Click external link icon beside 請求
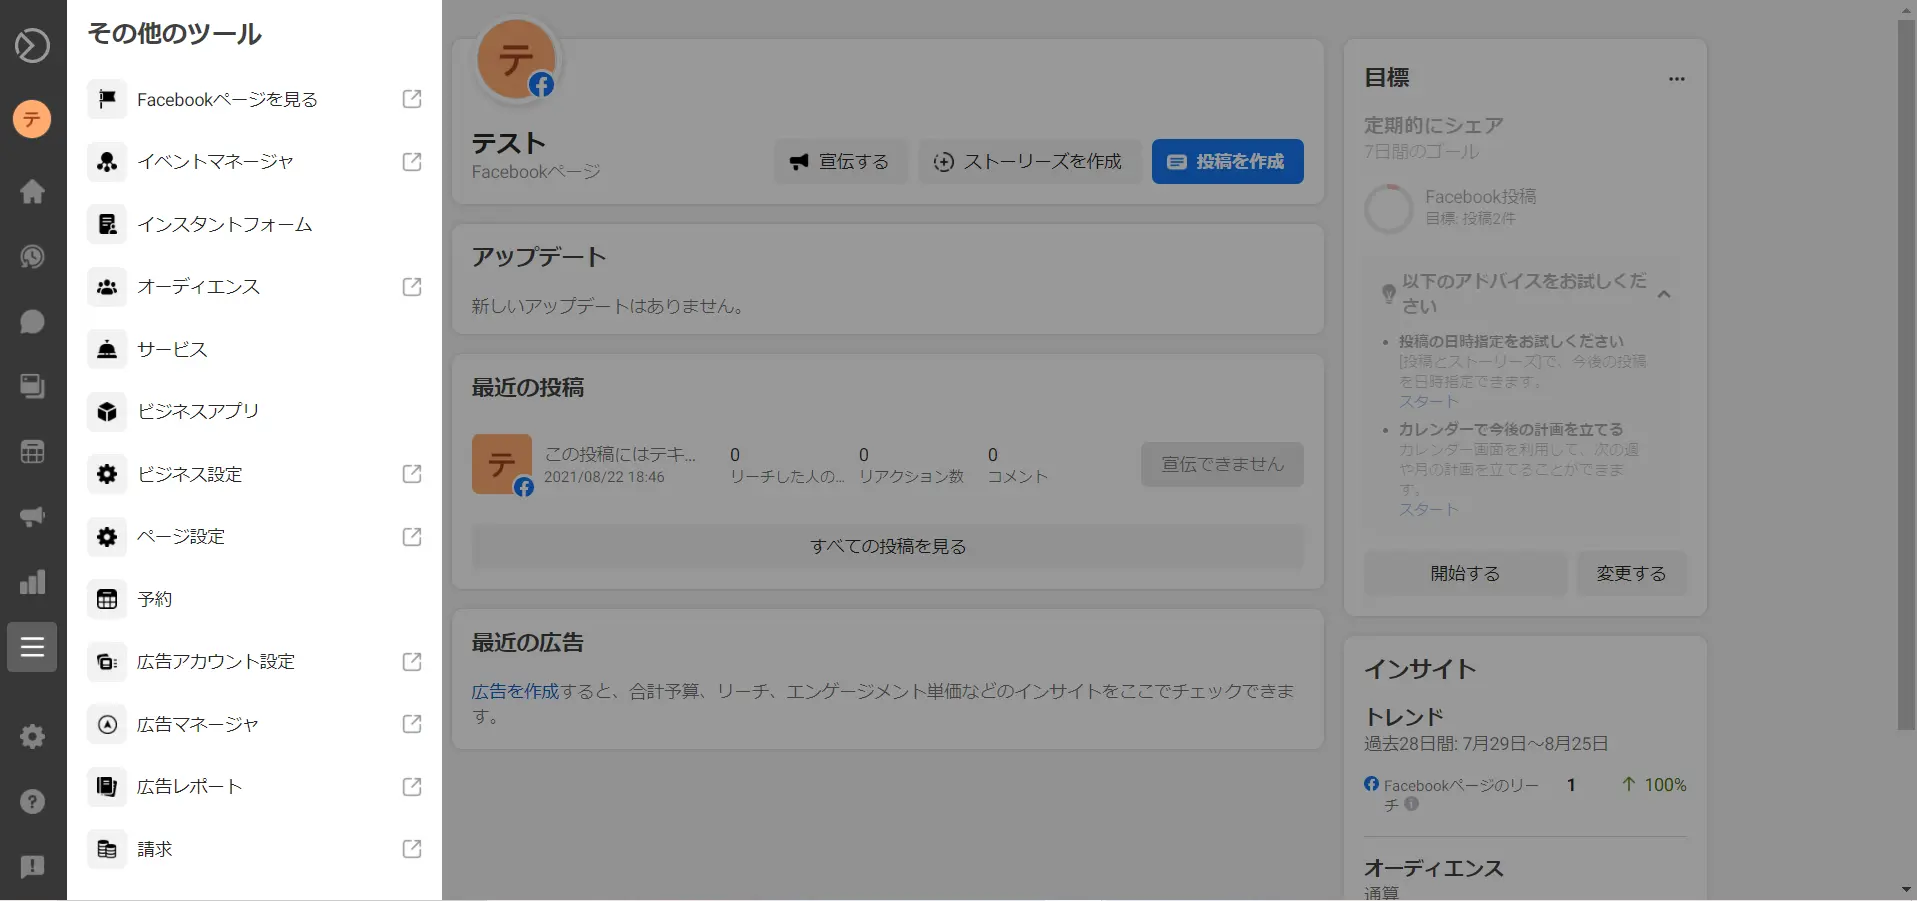This screenshot has width=1917, height=901. pyautogui.click(x=412, y=849)
